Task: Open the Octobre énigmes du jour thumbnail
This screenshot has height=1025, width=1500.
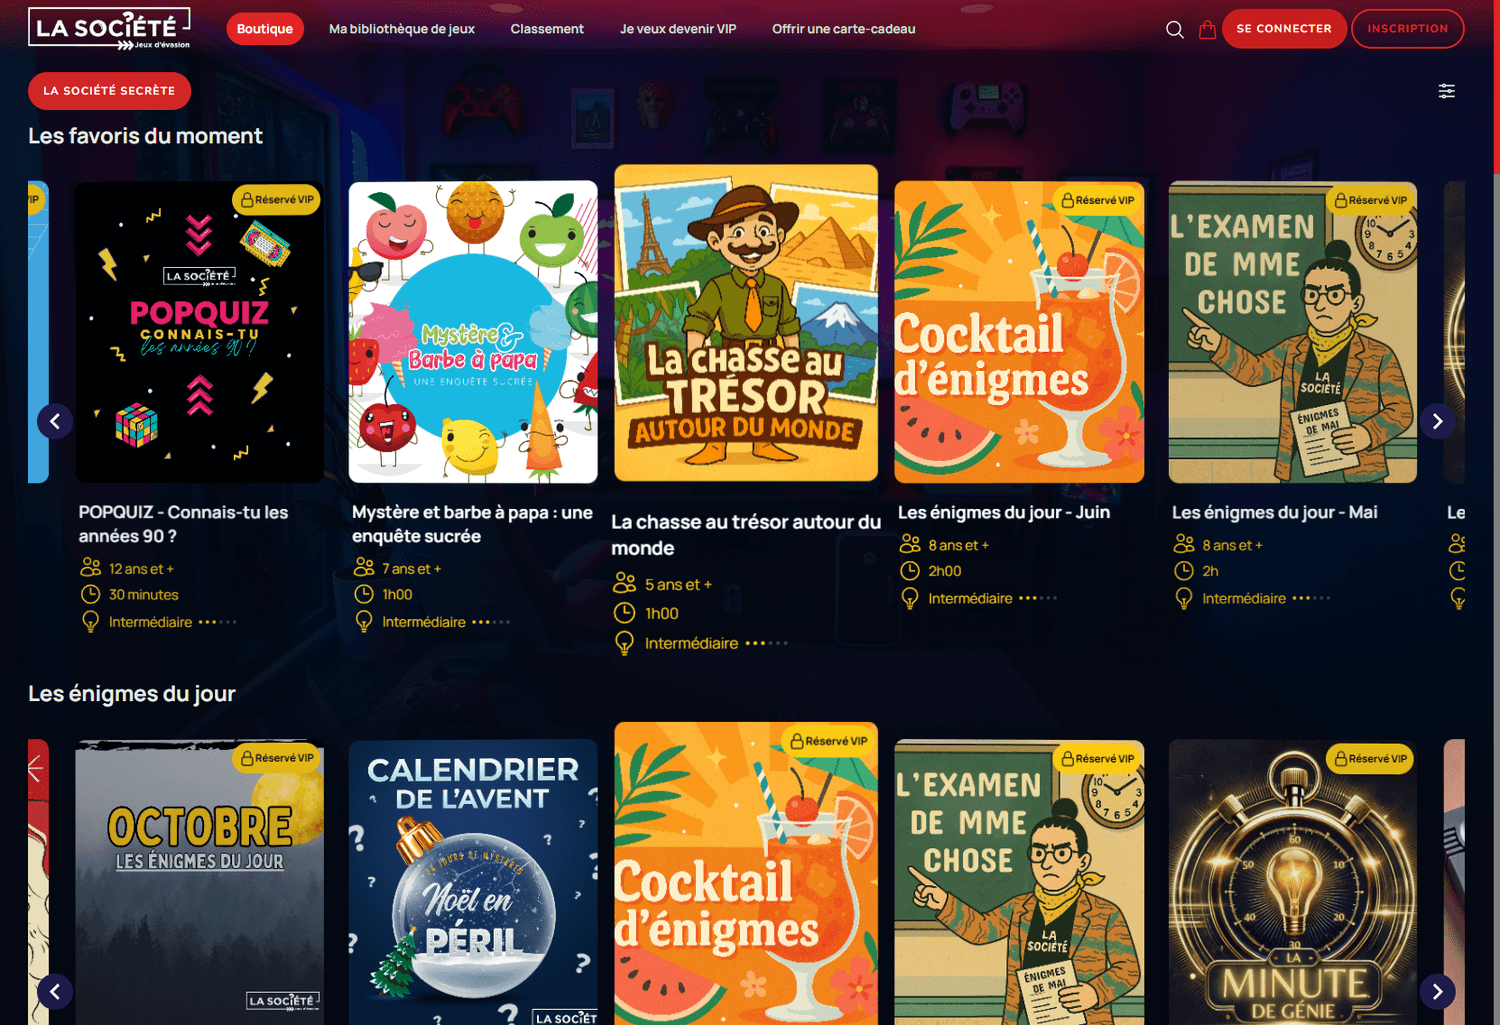Action: coord(200,882)
